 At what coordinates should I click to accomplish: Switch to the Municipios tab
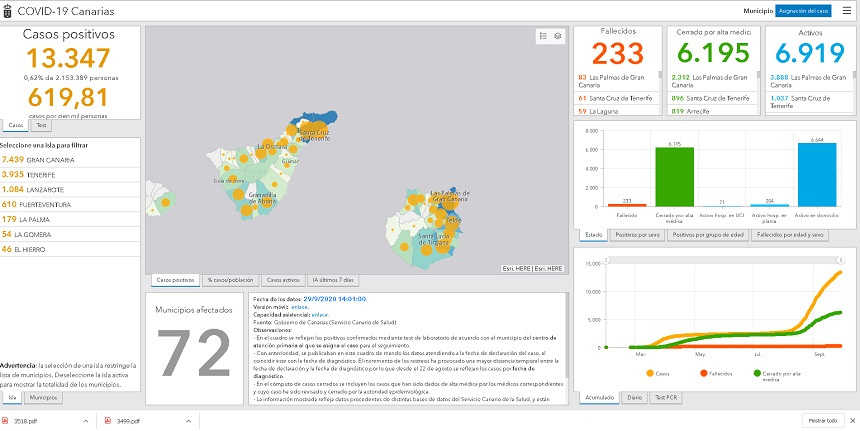[x=42, y=397]
